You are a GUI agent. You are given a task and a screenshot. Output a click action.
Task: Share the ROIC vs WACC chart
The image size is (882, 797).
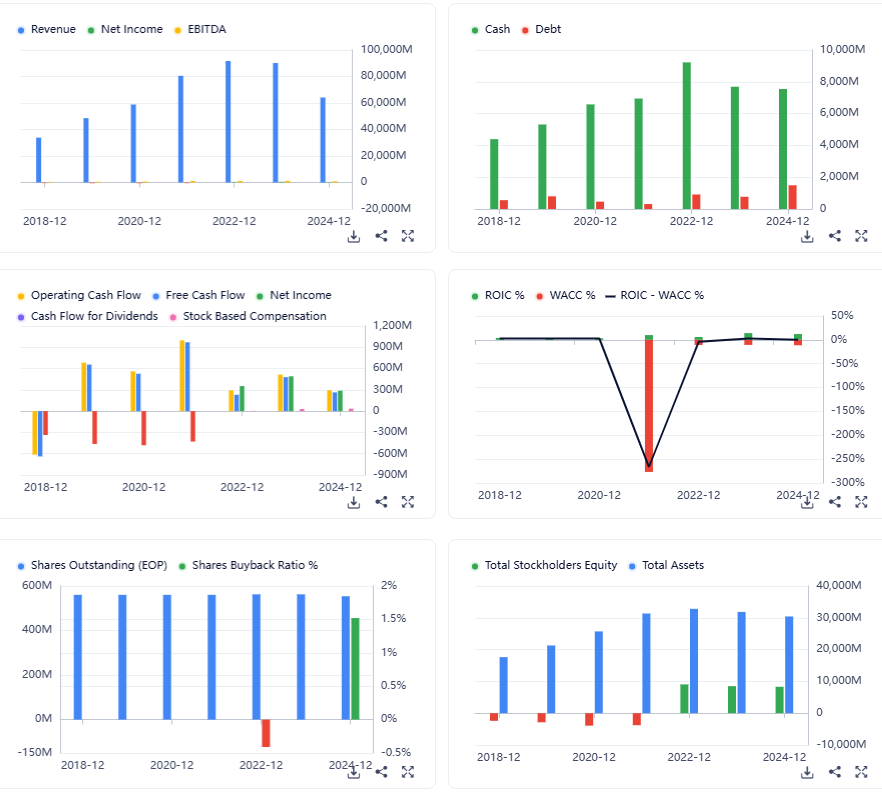point(835,502)
